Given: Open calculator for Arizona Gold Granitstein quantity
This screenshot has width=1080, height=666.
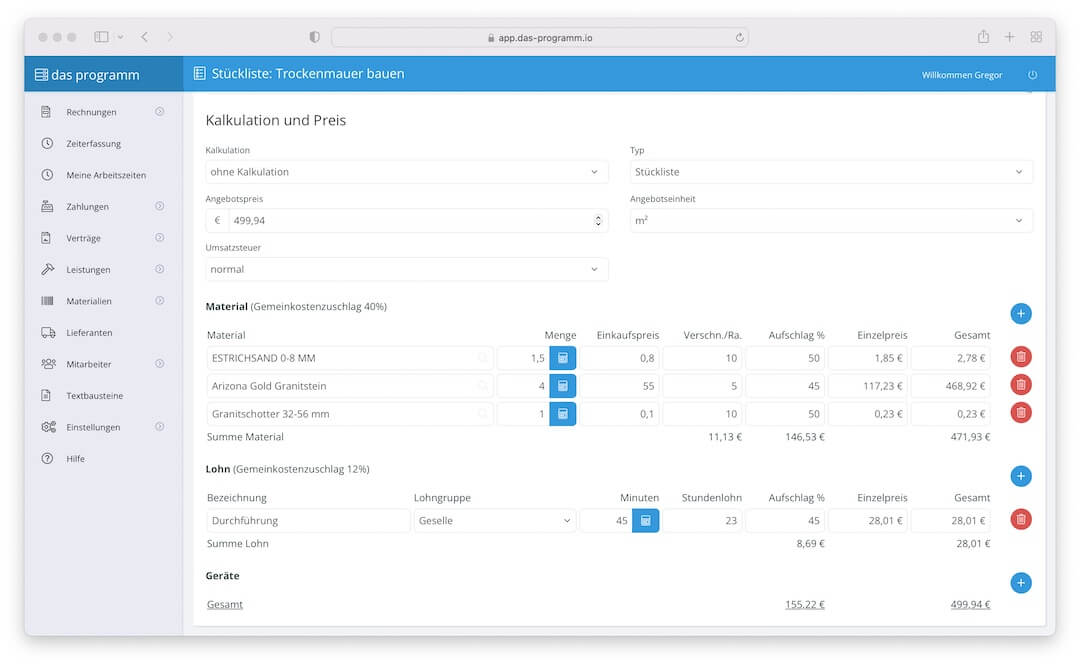Looking at the screenshot, I should pyautogui.click(x=563, y=386).
